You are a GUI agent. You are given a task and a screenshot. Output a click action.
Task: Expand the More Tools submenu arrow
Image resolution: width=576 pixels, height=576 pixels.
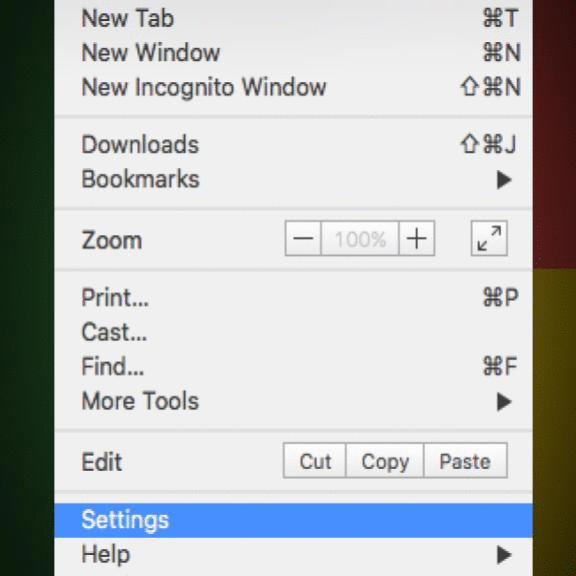pos(504,402)
